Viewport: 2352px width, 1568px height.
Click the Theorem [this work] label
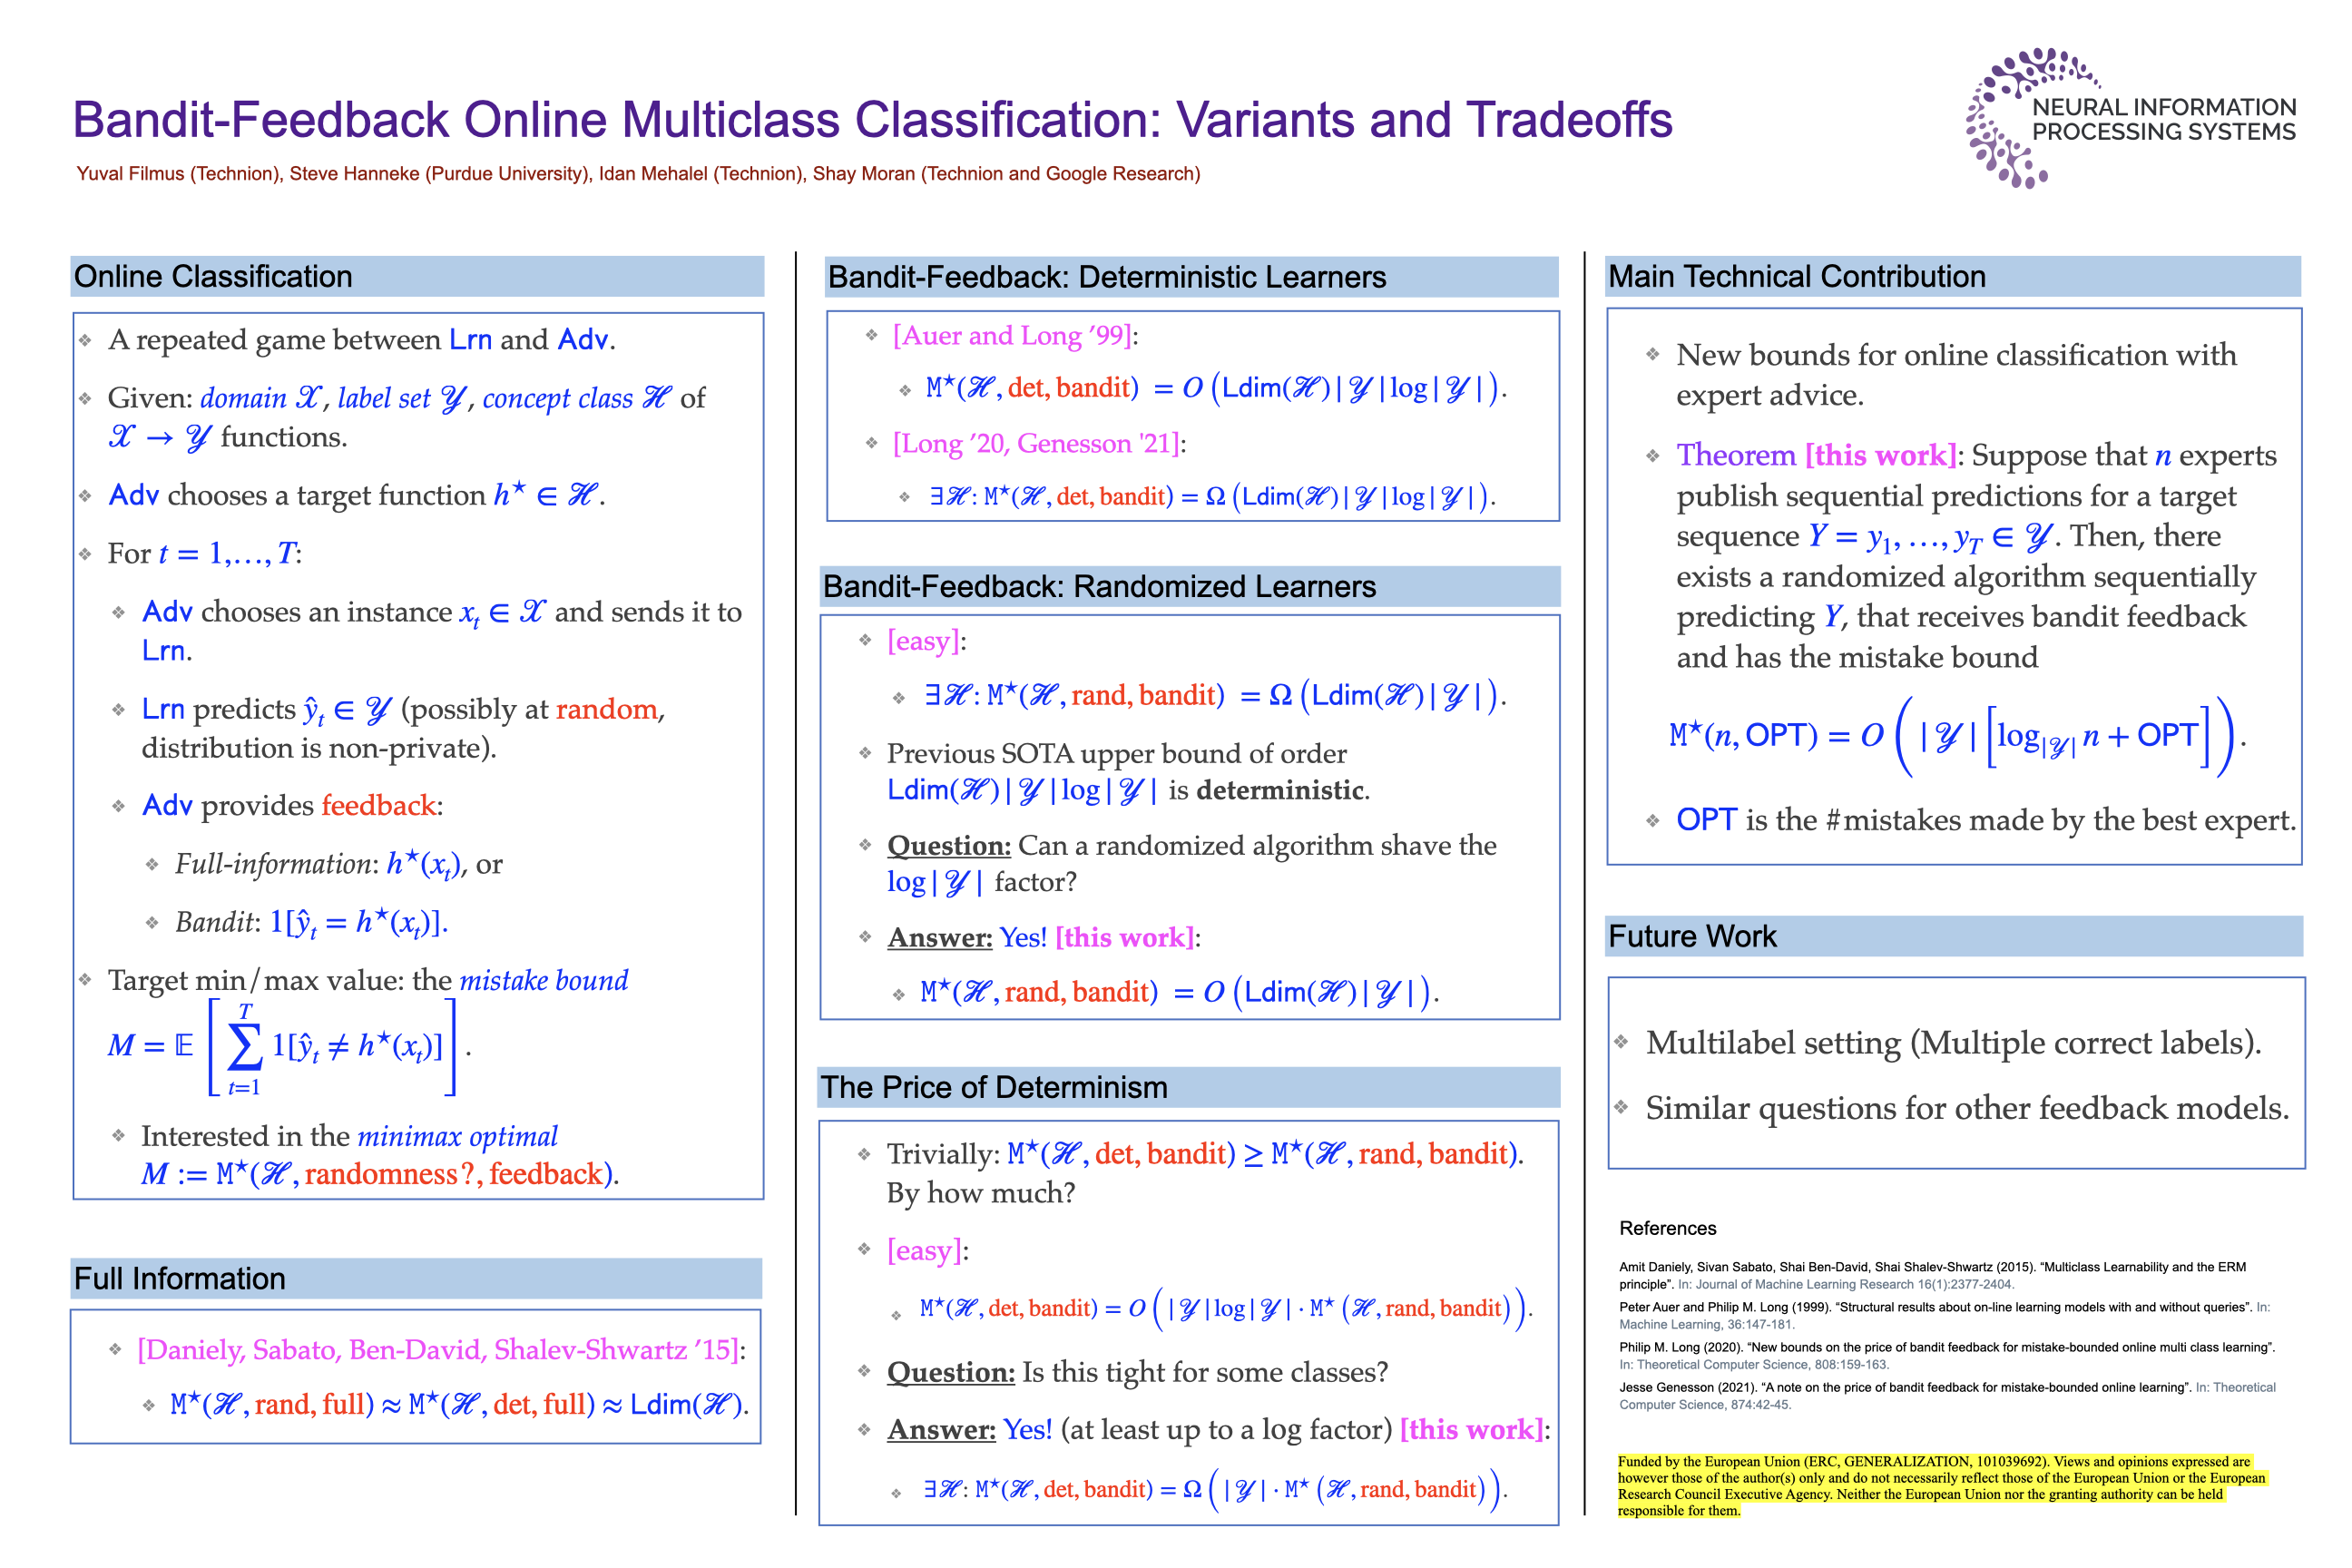[1815, 456]
